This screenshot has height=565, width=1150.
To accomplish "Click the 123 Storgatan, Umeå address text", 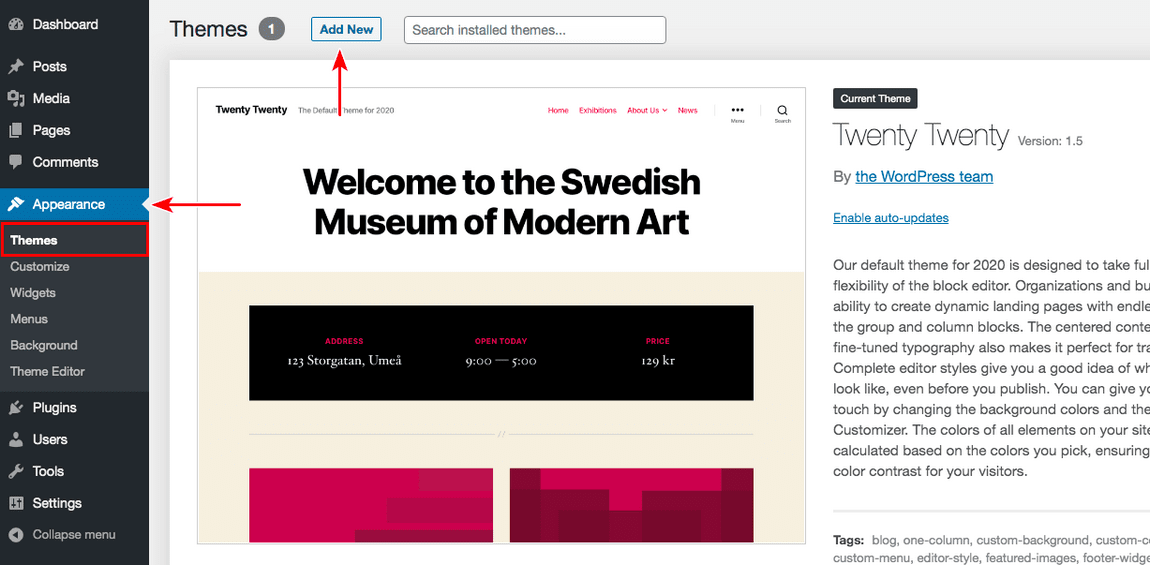I will (344, 360).
